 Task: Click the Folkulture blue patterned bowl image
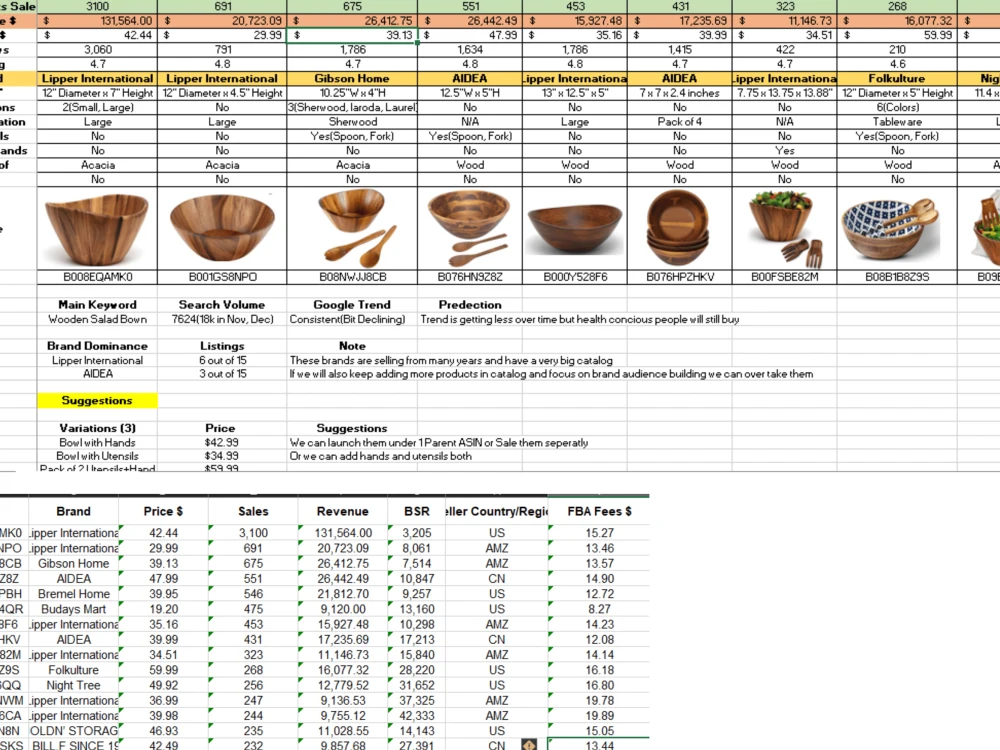[x=890, y=228]
